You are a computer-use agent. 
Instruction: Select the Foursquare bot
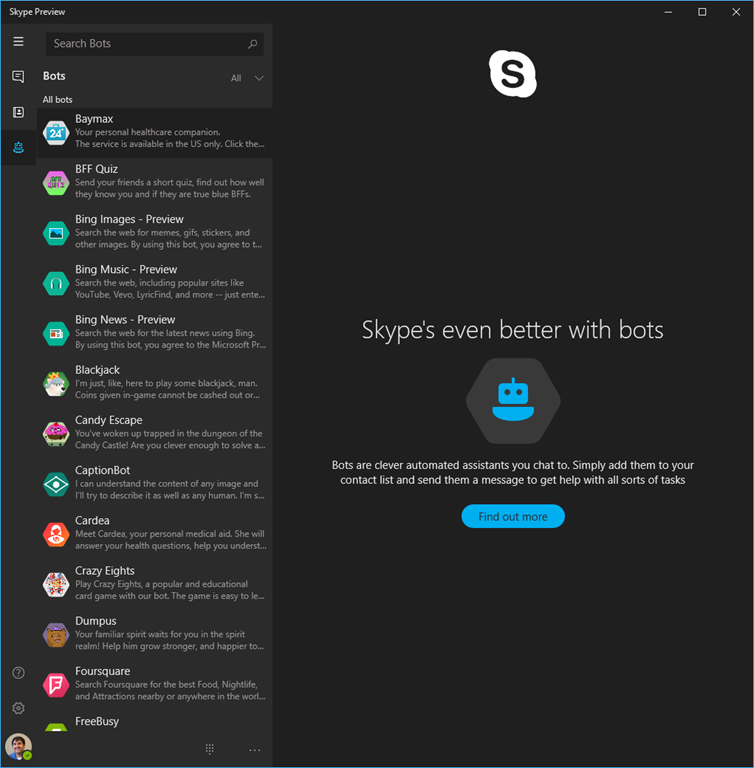(x=155, y=684)
